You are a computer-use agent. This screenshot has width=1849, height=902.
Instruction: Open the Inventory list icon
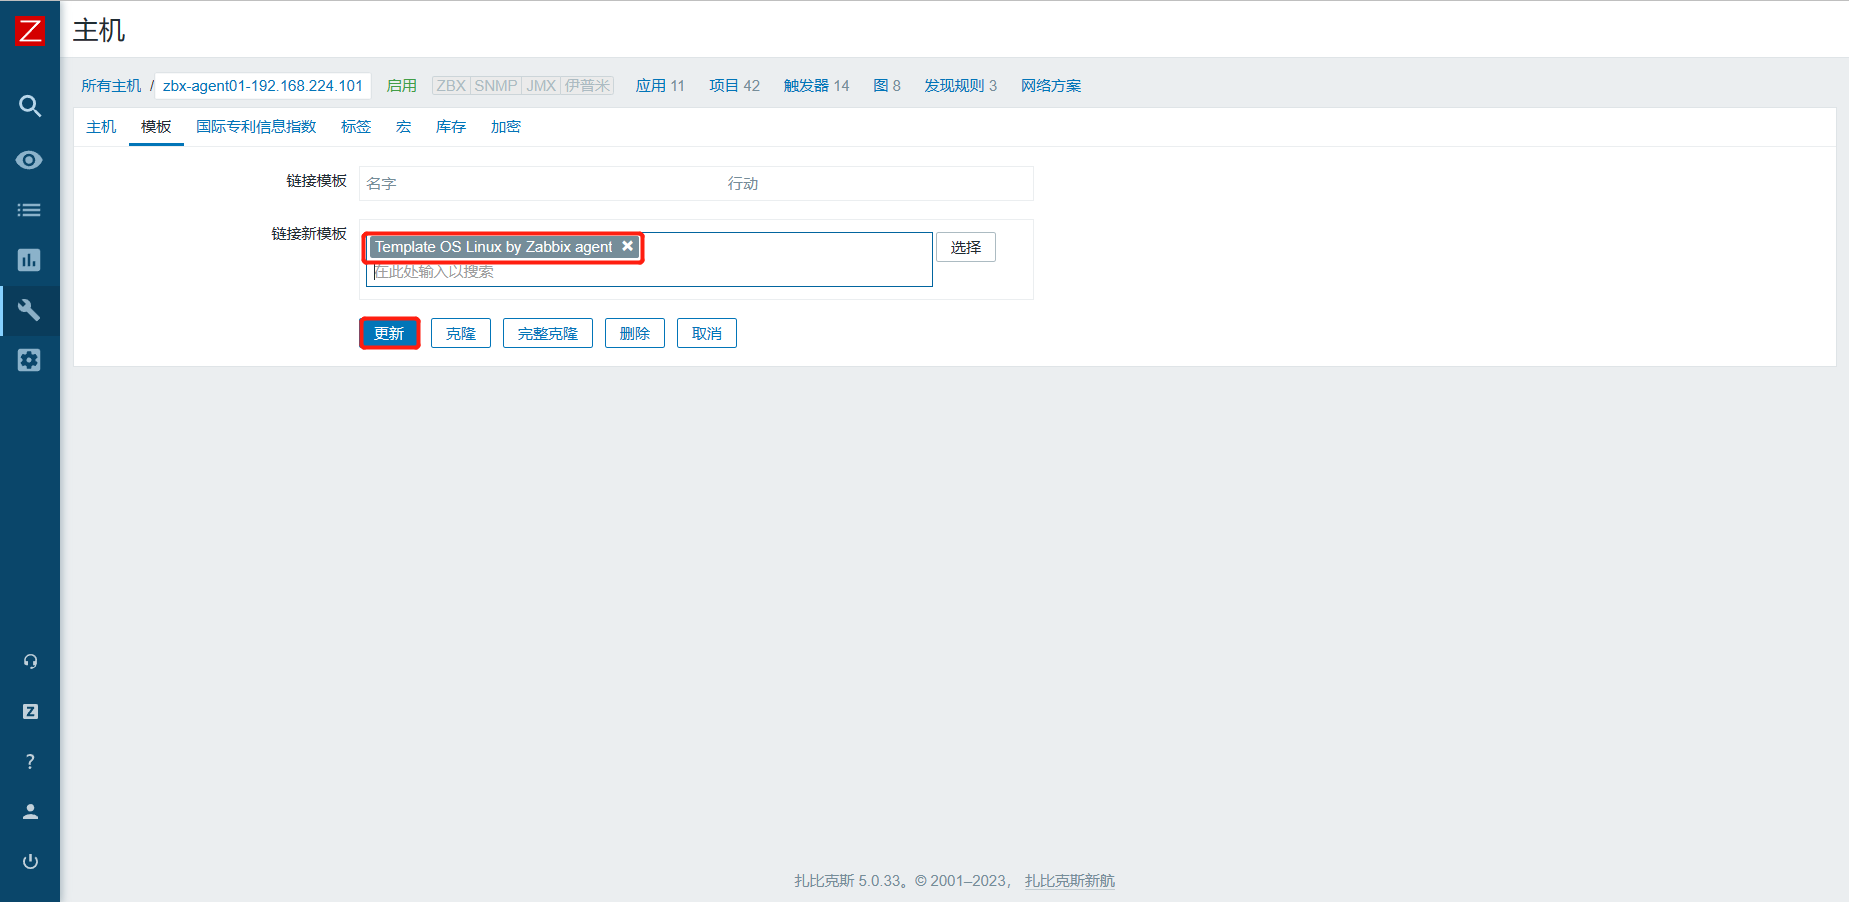30,210
